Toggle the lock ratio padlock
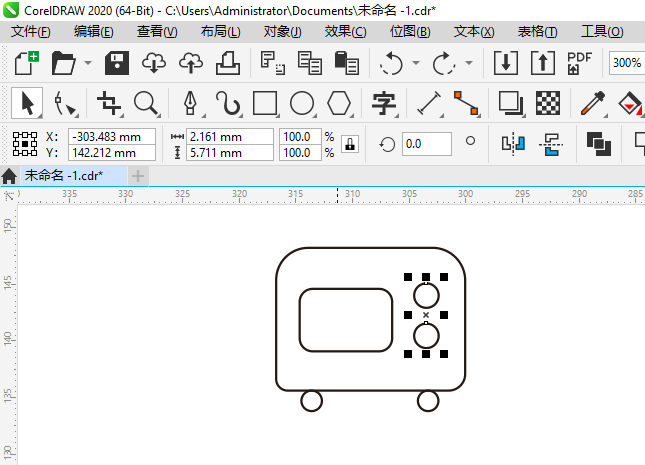This screenshot has width=645, height=465. [350, 144]
